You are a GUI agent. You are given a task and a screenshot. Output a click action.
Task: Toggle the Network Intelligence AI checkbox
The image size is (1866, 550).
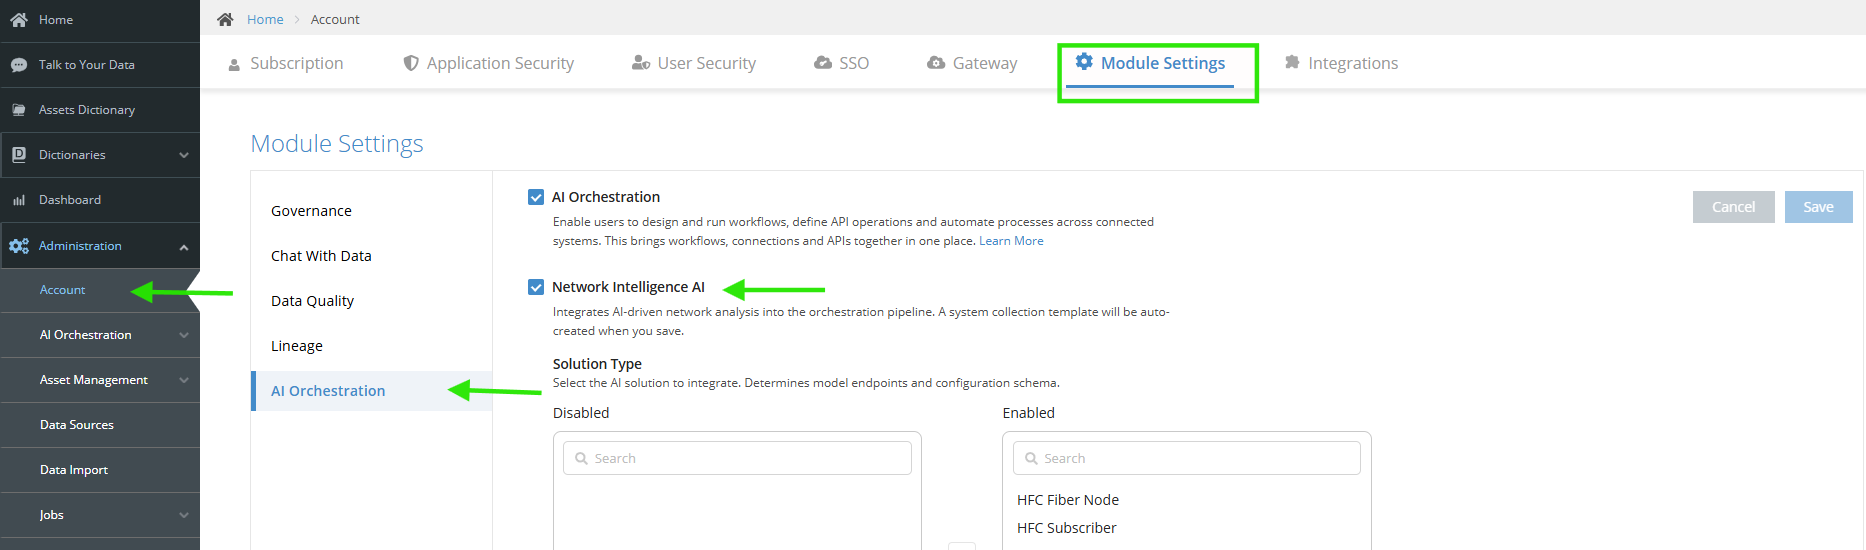536,287
